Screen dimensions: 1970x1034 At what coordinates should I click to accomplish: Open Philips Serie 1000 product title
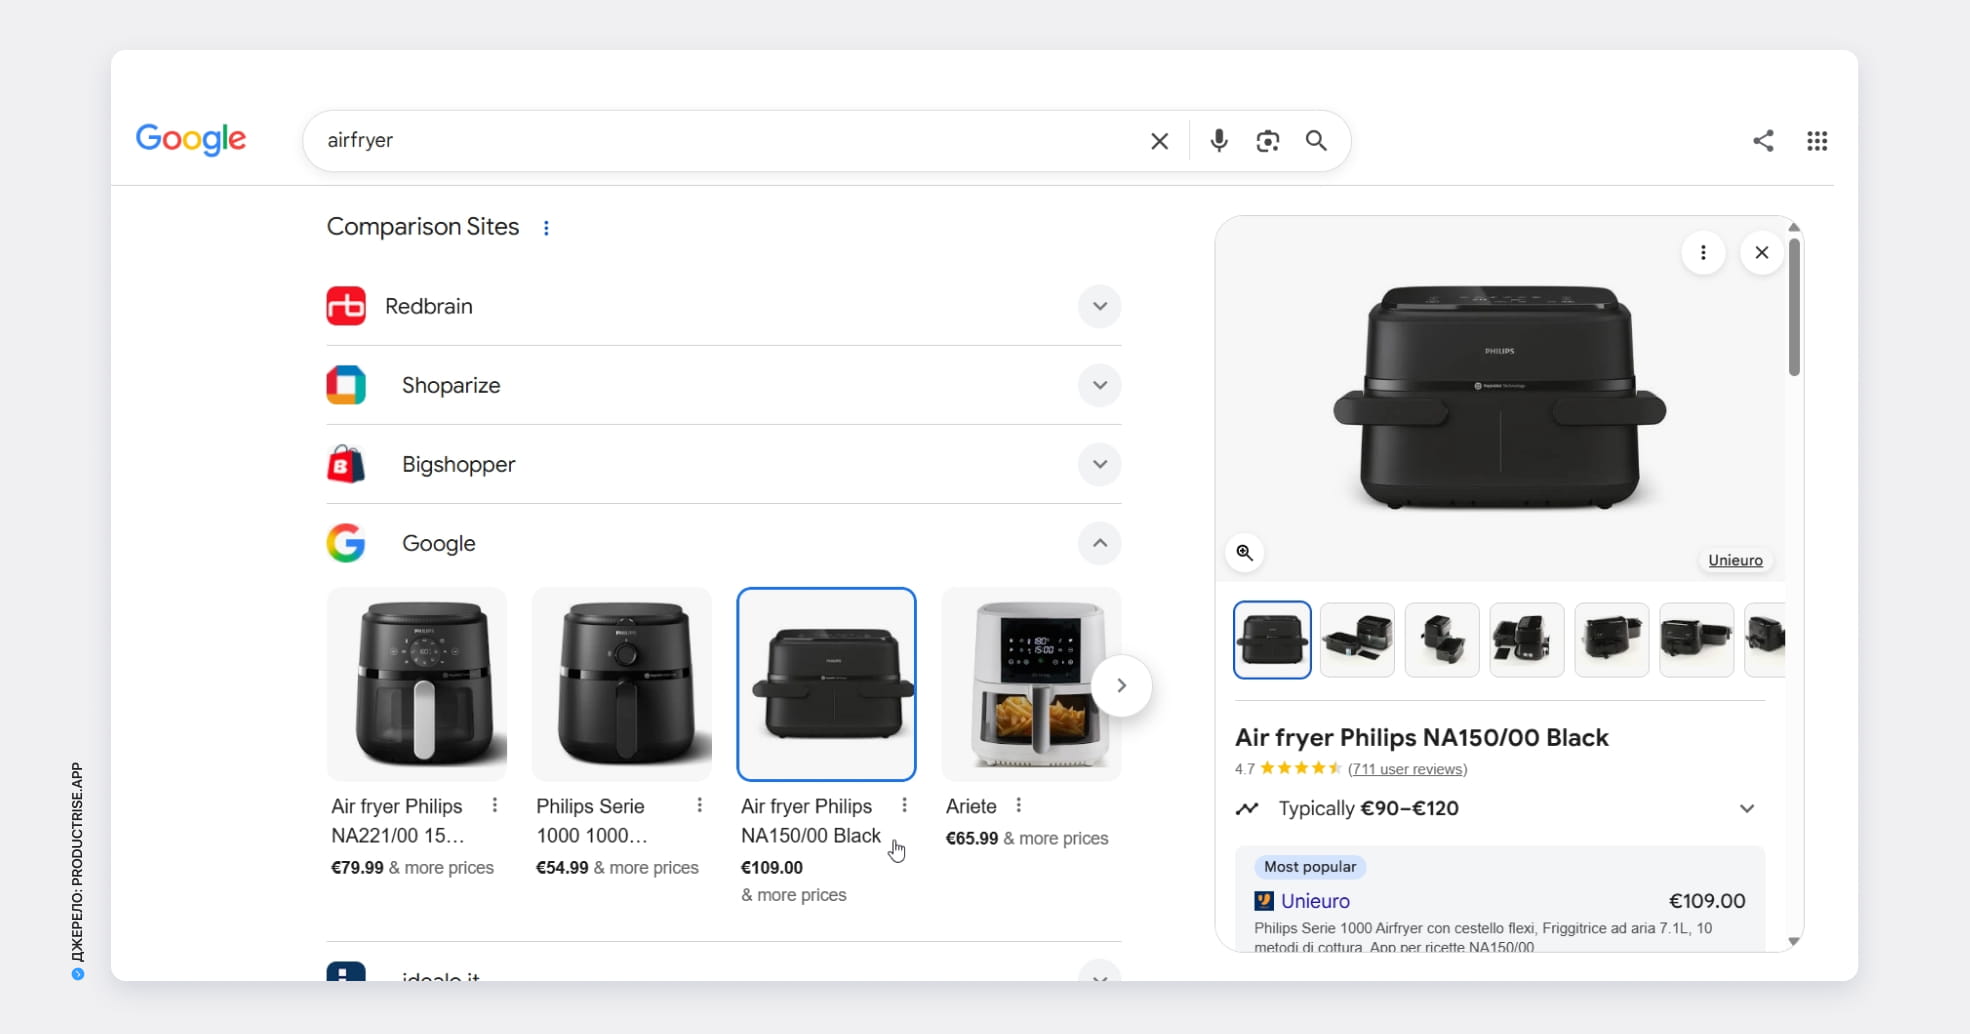pos(592,821)
